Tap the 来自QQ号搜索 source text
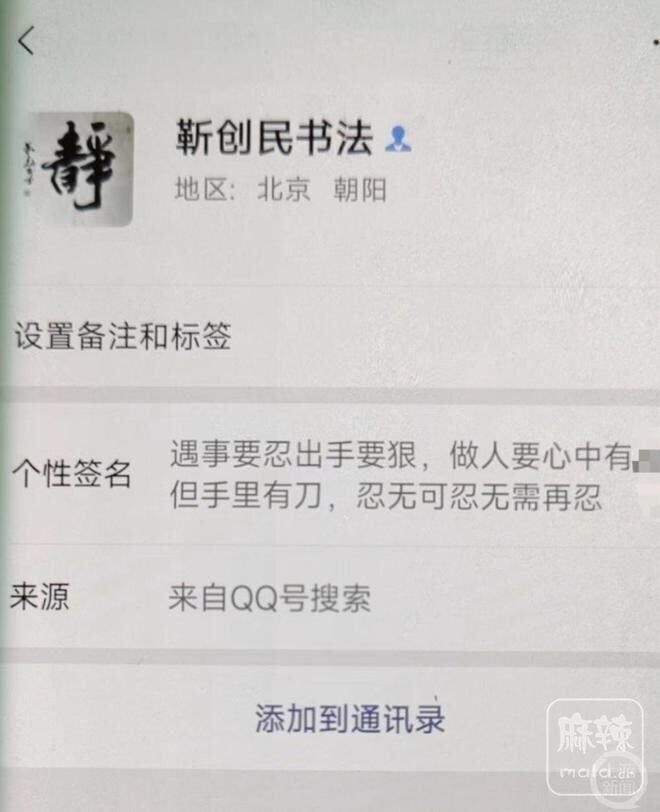The image size is (660, 812). tap(269, 598)
